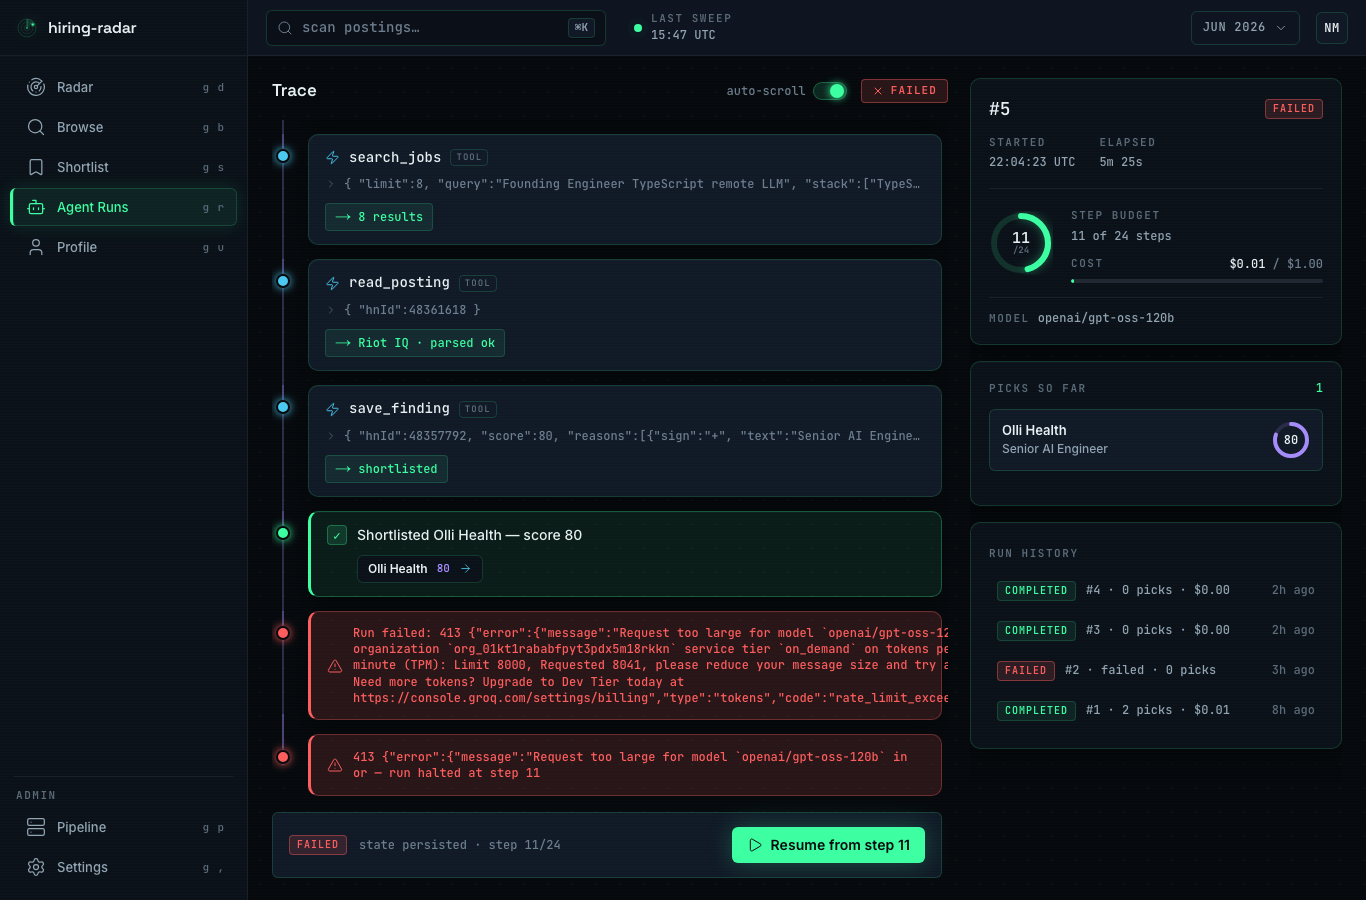Open the Profile section
The height and width of the screenshot is (900, 1366).
[x=124, y=247]
